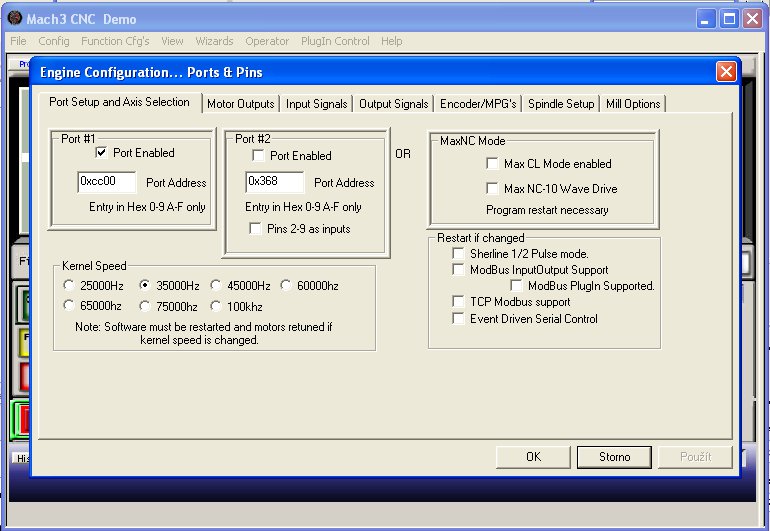Open Mill Options tab
Screen dimensions: 770x531
(633, 104)
